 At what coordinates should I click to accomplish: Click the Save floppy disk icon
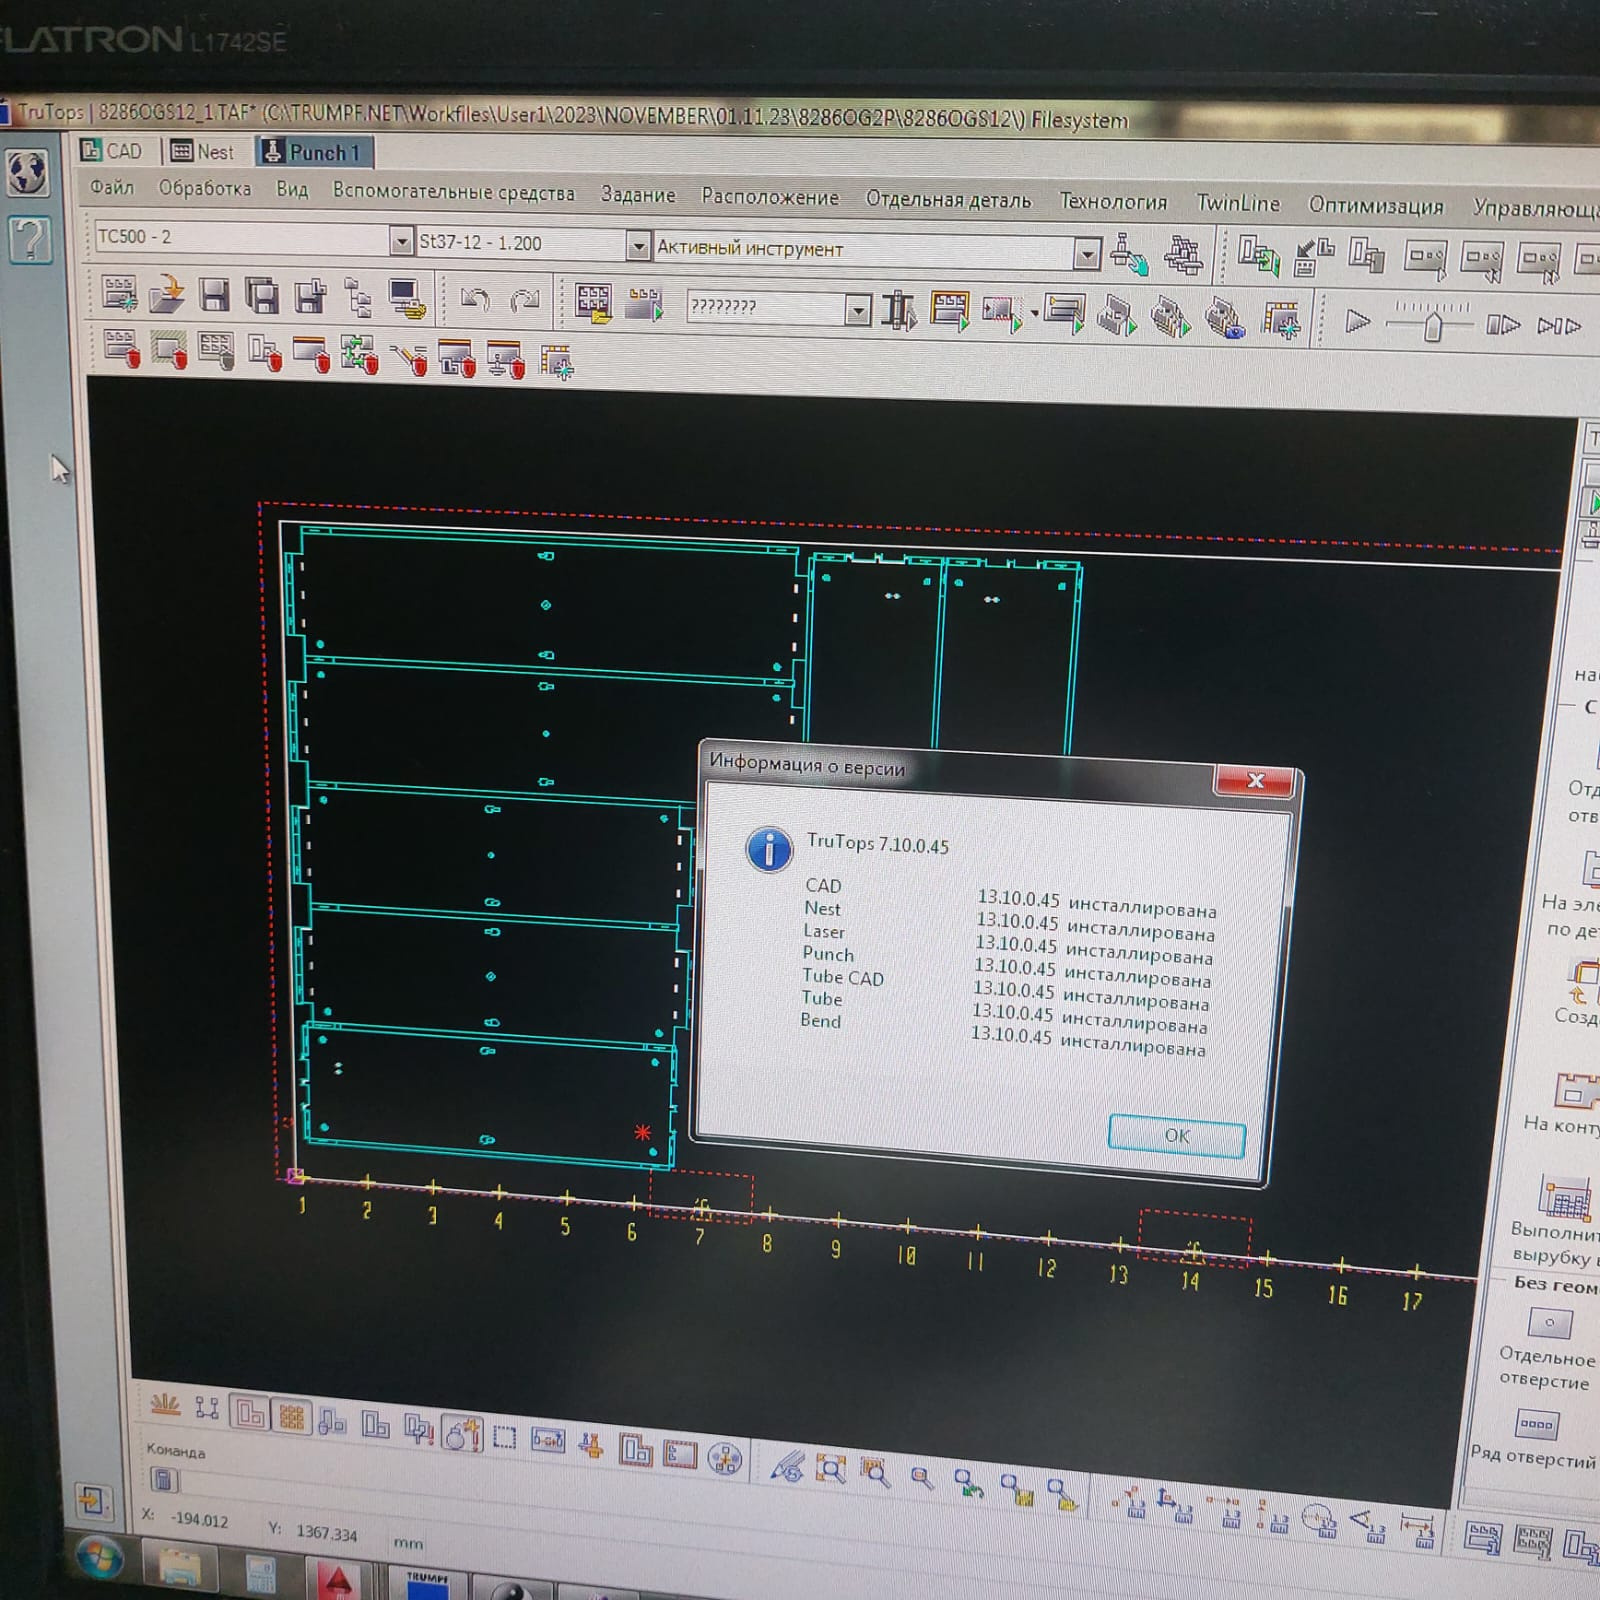click(x=214, y=296)
